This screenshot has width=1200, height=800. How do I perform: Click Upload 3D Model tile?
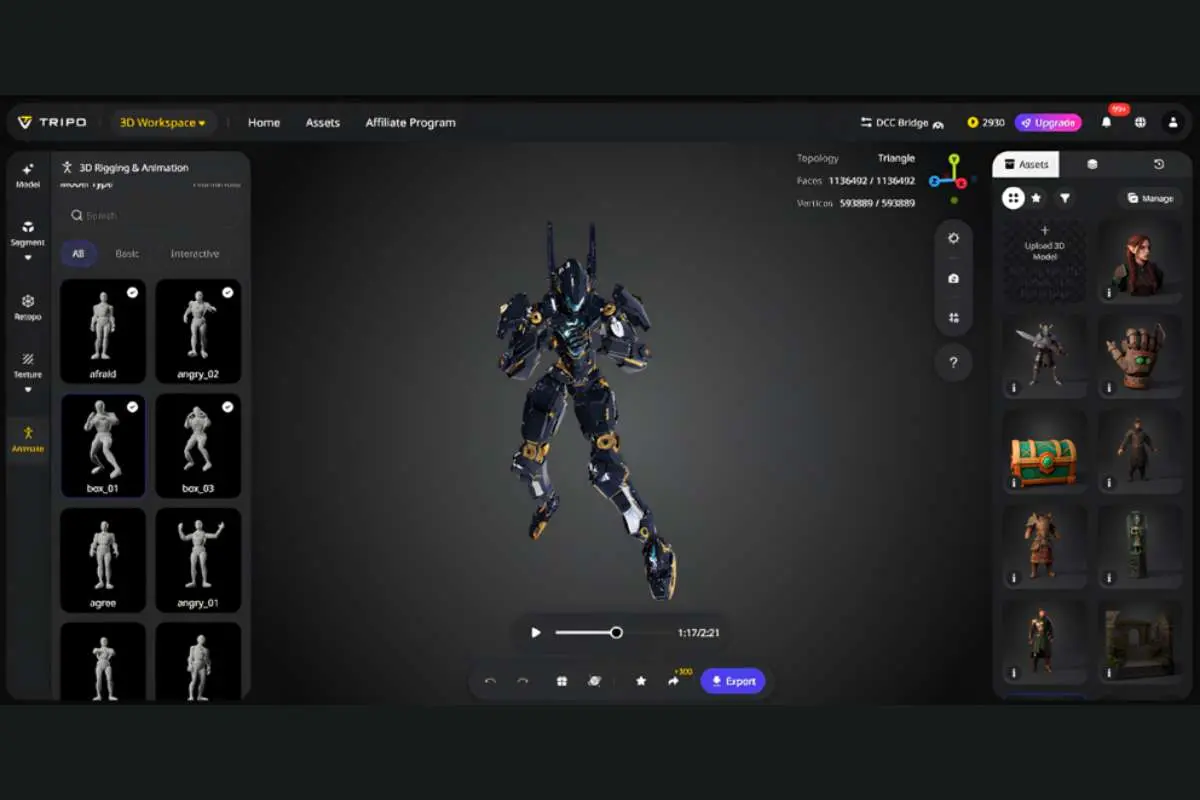(1044, 260)
